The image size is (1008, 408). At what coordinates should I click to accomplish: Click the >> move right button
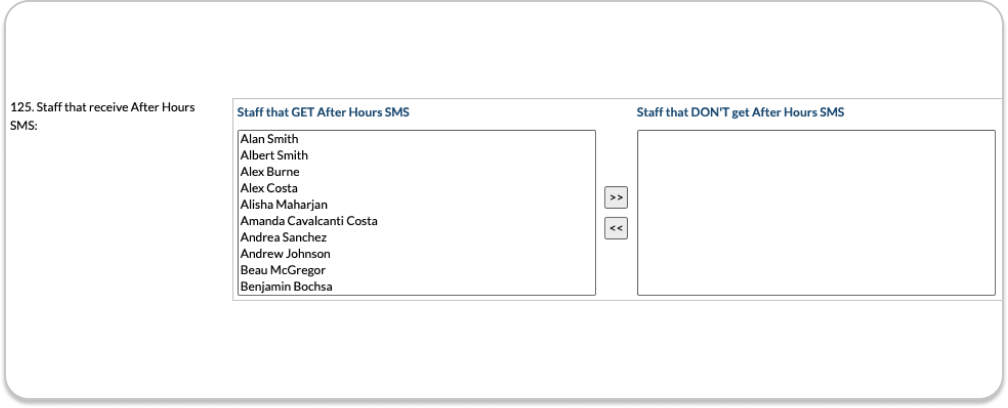point(616,198)
